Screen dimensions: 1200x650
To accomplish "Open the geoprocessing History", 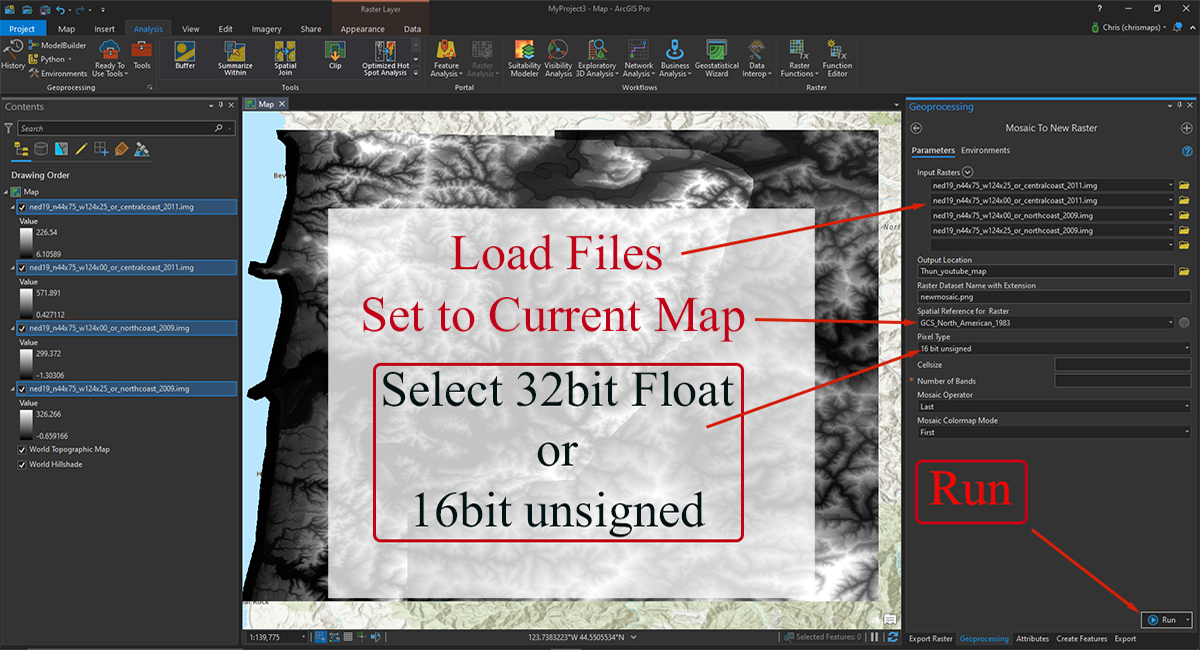I will point(13,54).
